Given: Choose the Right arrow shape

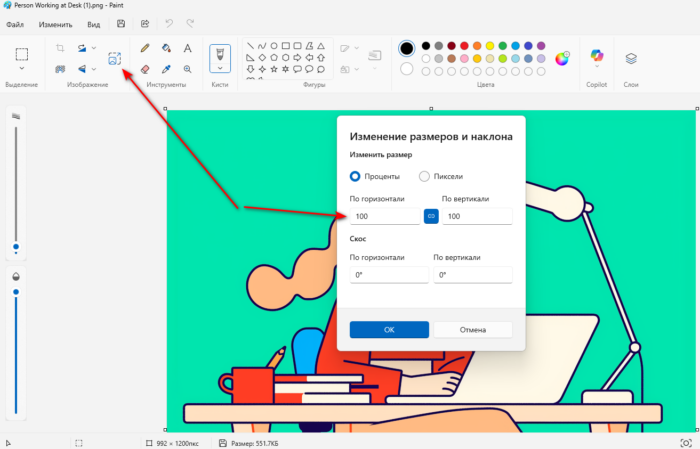Looking at the screenshot, I should (x=297, y=58).
